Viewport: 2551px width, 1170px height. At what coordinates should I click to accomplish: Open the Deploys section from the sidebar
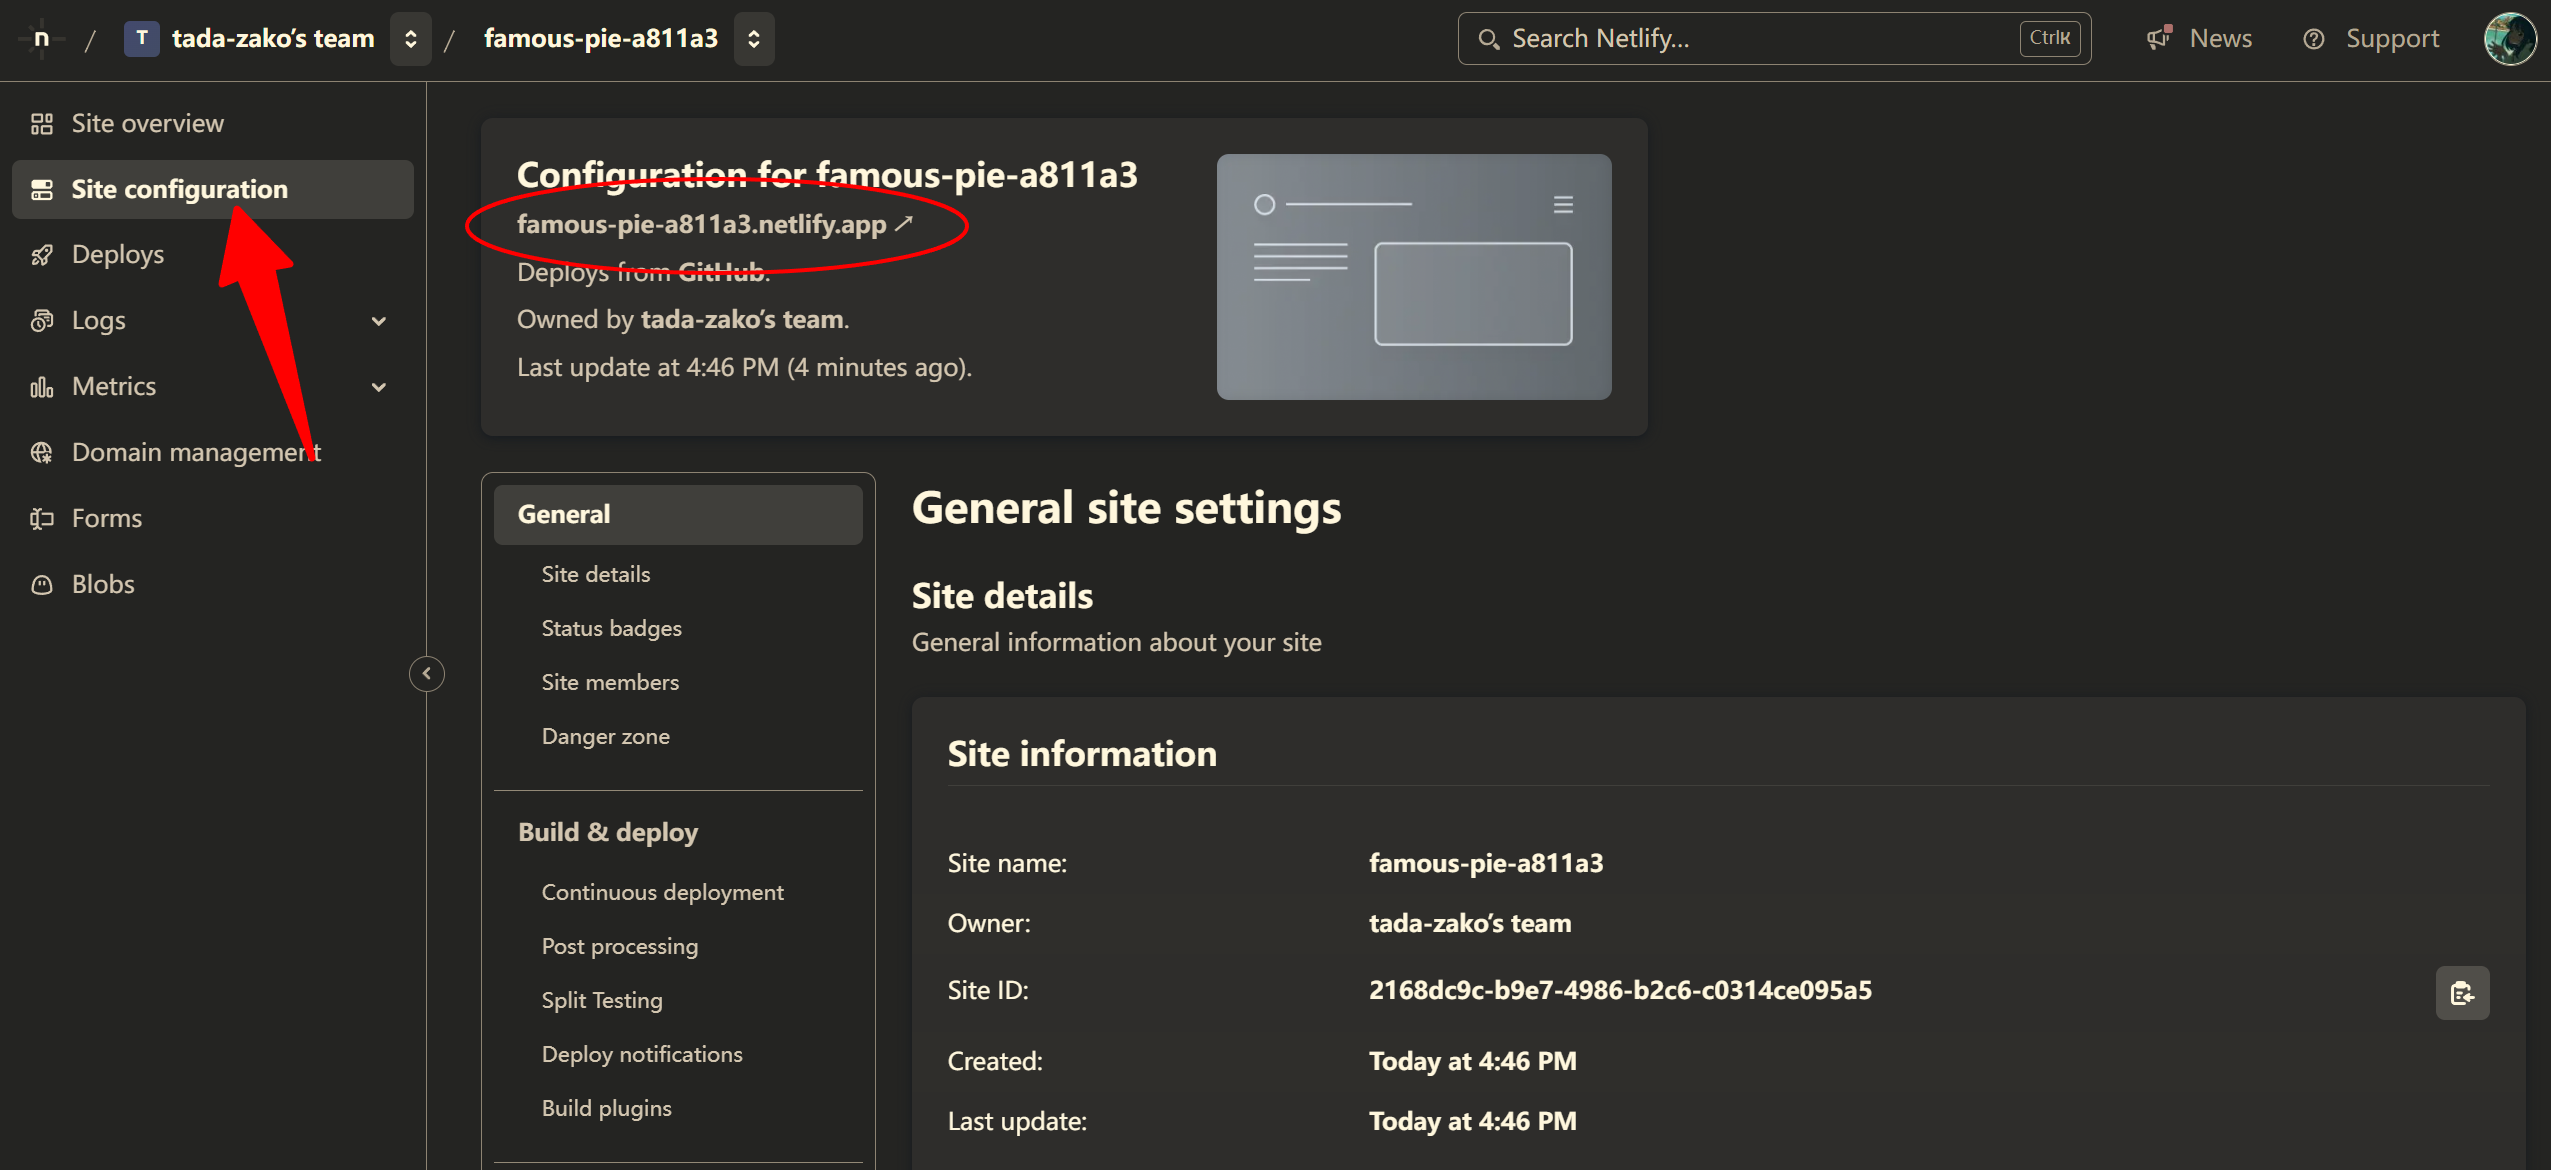117,254
